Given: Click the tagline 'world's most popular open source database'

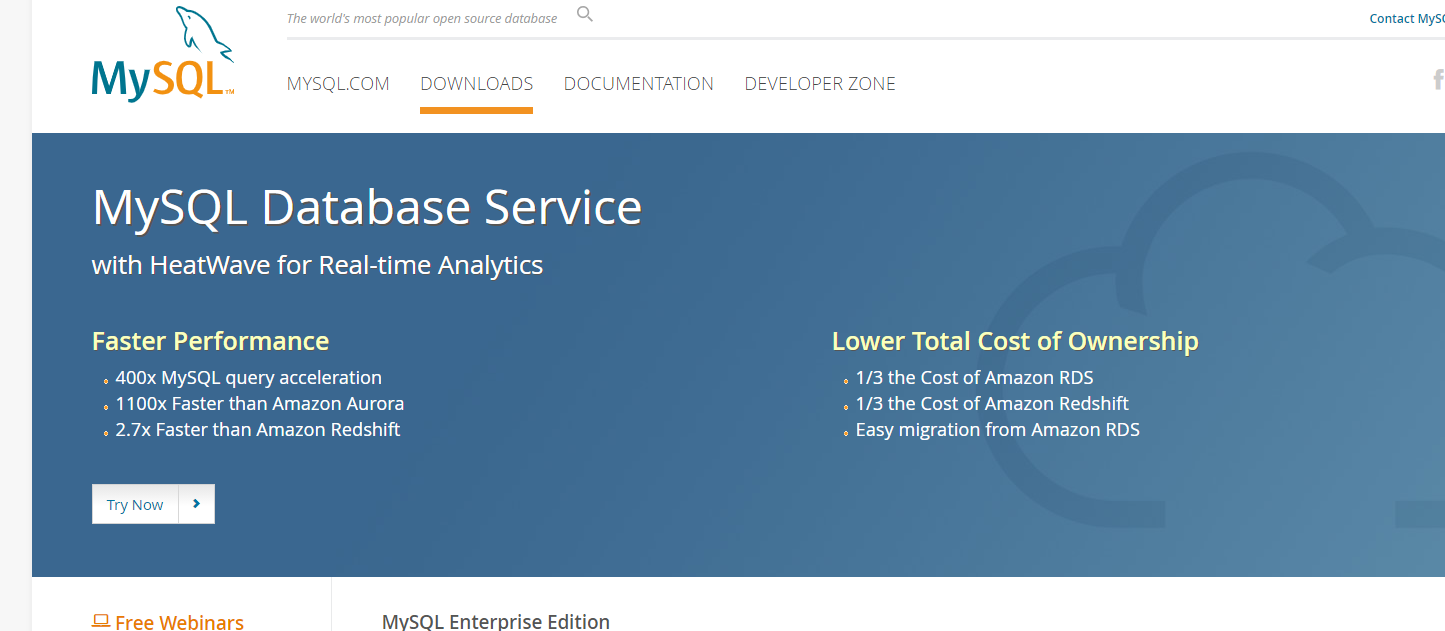Looking at the screenshot, I should 435,18.
